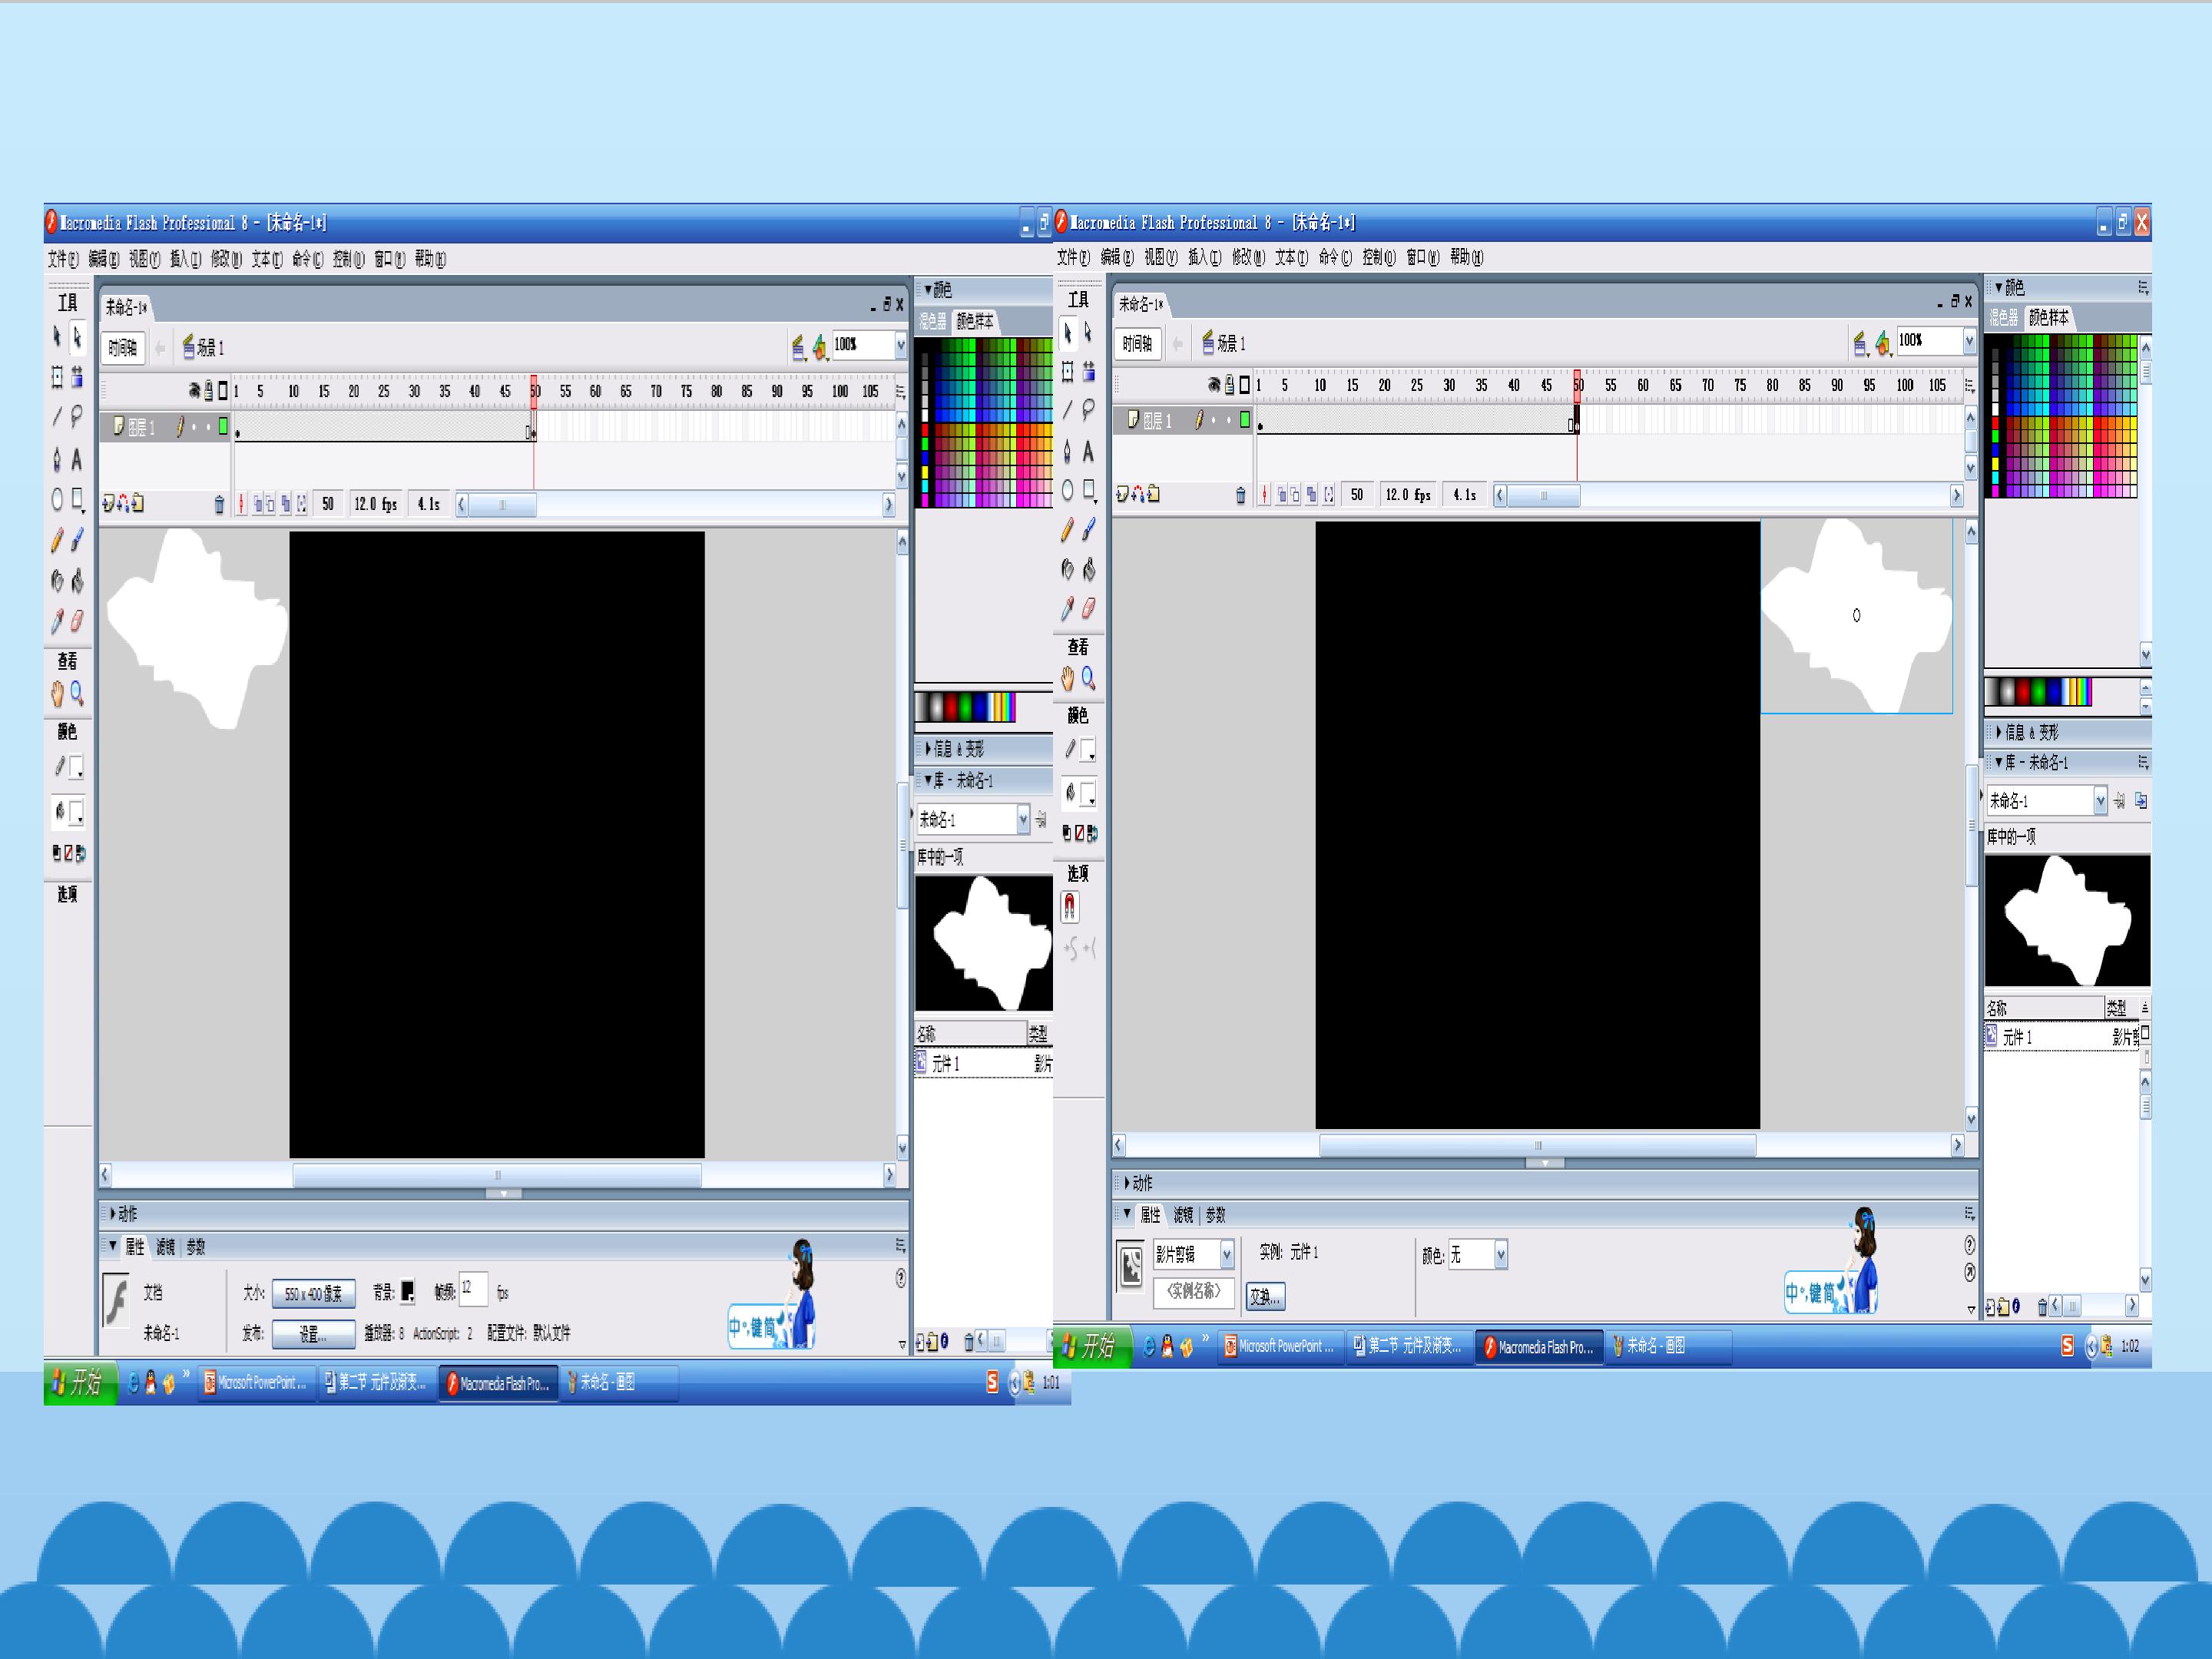Viewport: 2212px width, 1659px height.
Task: Toggle Snap to Objects magnet option in right window
Action: (1070, 907)
